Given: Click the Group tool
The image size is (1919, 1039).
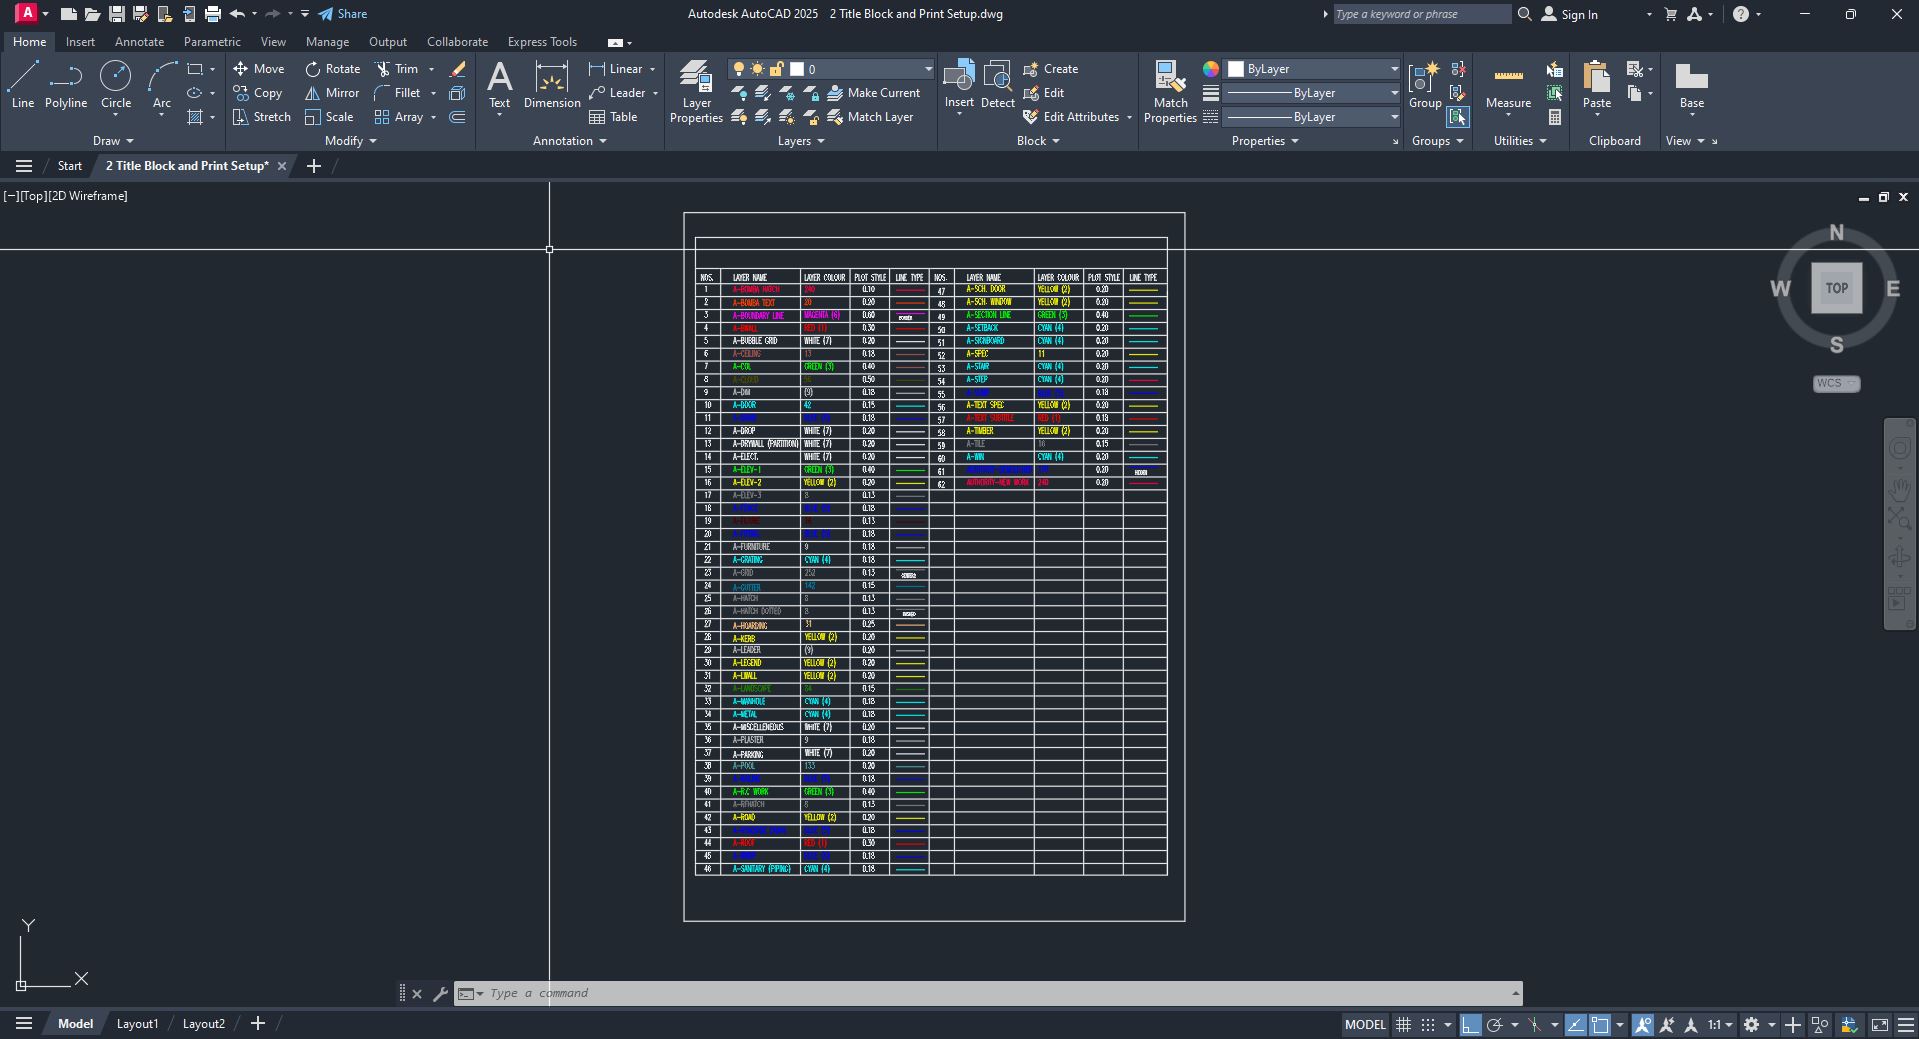Looking at the screenshot, I should point(1425,84).
